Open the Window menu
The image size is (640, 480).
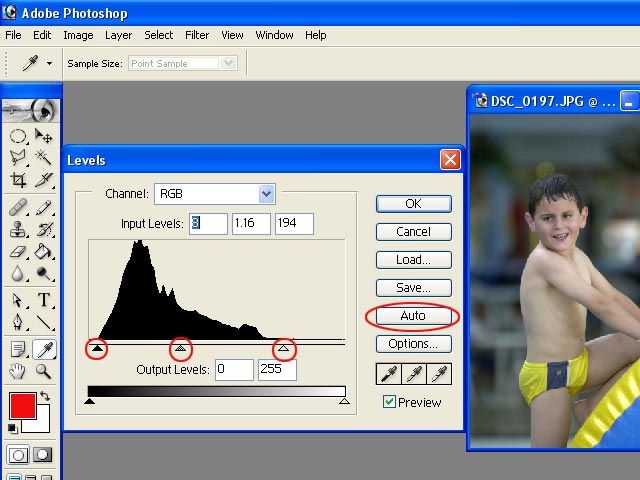[x=274, y=35]
